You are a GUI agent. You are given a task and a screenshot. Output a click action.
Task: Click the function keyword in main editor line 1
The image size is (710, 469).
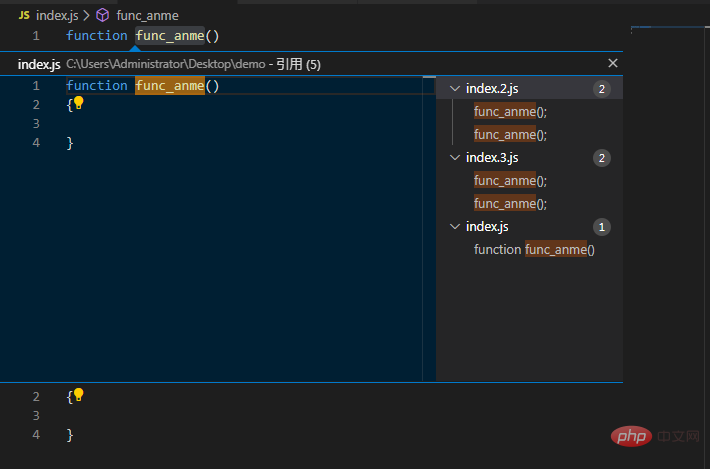[x=97, y=36]
